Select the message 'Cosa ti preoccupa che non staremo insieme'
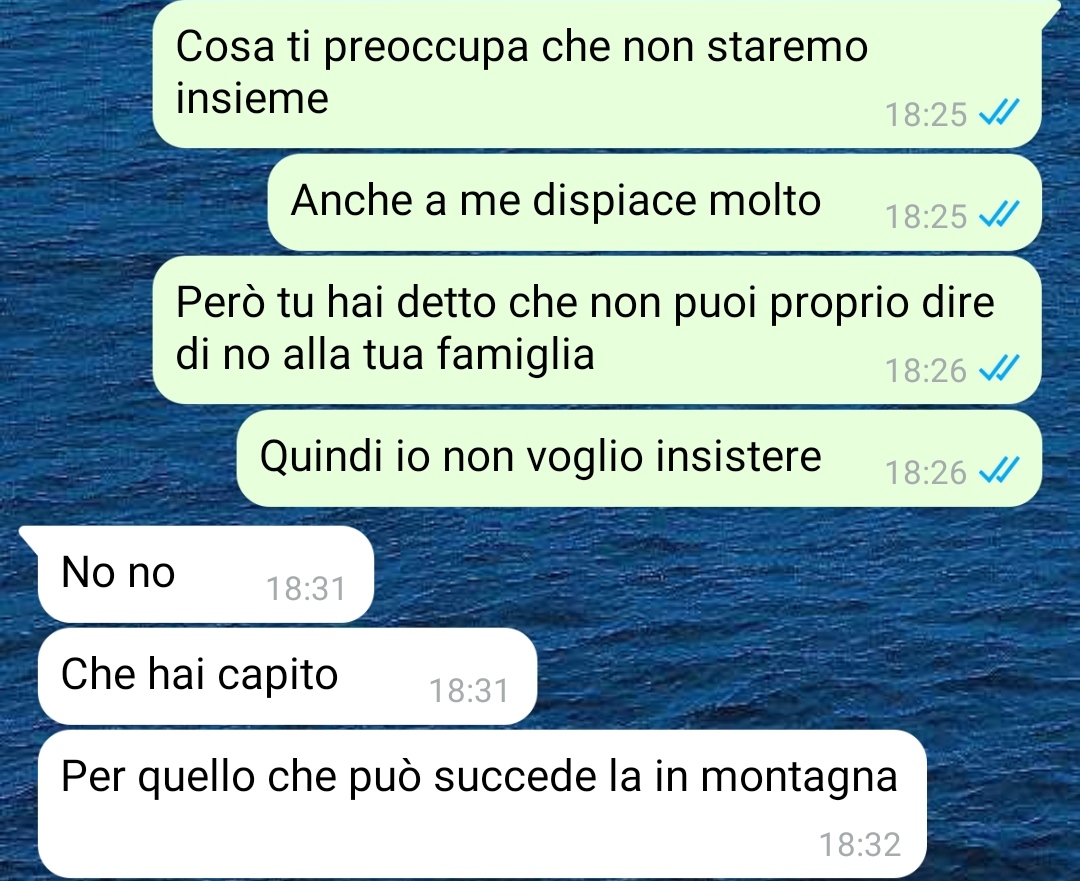Image resolution: width=1080 pixels, height=881 pixels. click(596, 73)
